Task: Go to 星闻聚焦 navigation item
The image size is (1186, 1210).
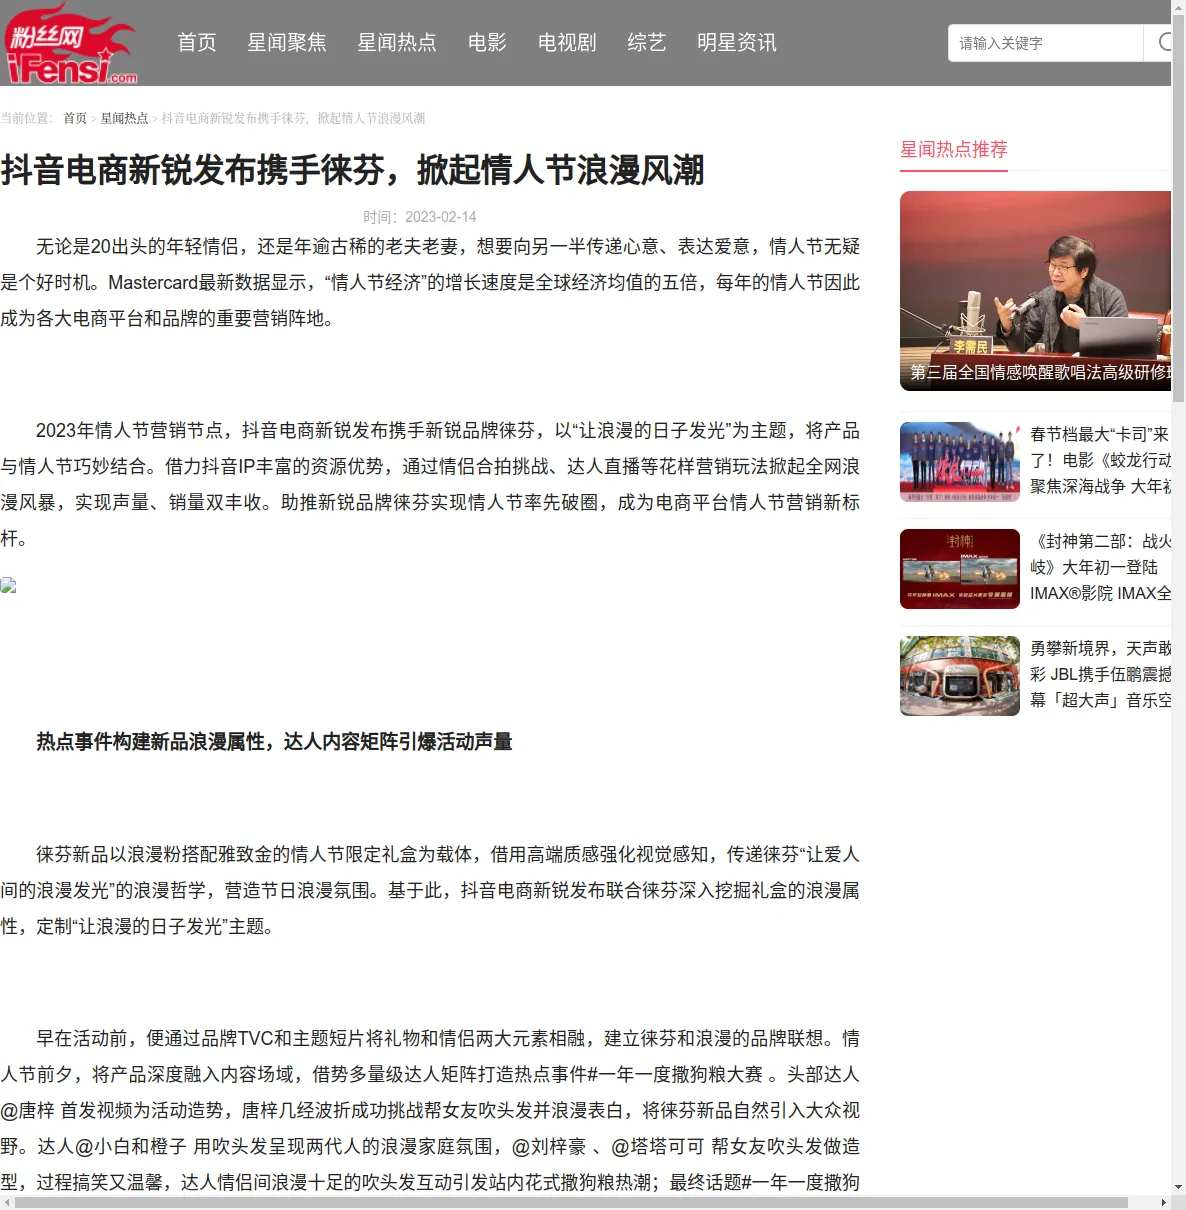Action: [x=287, y=42]
